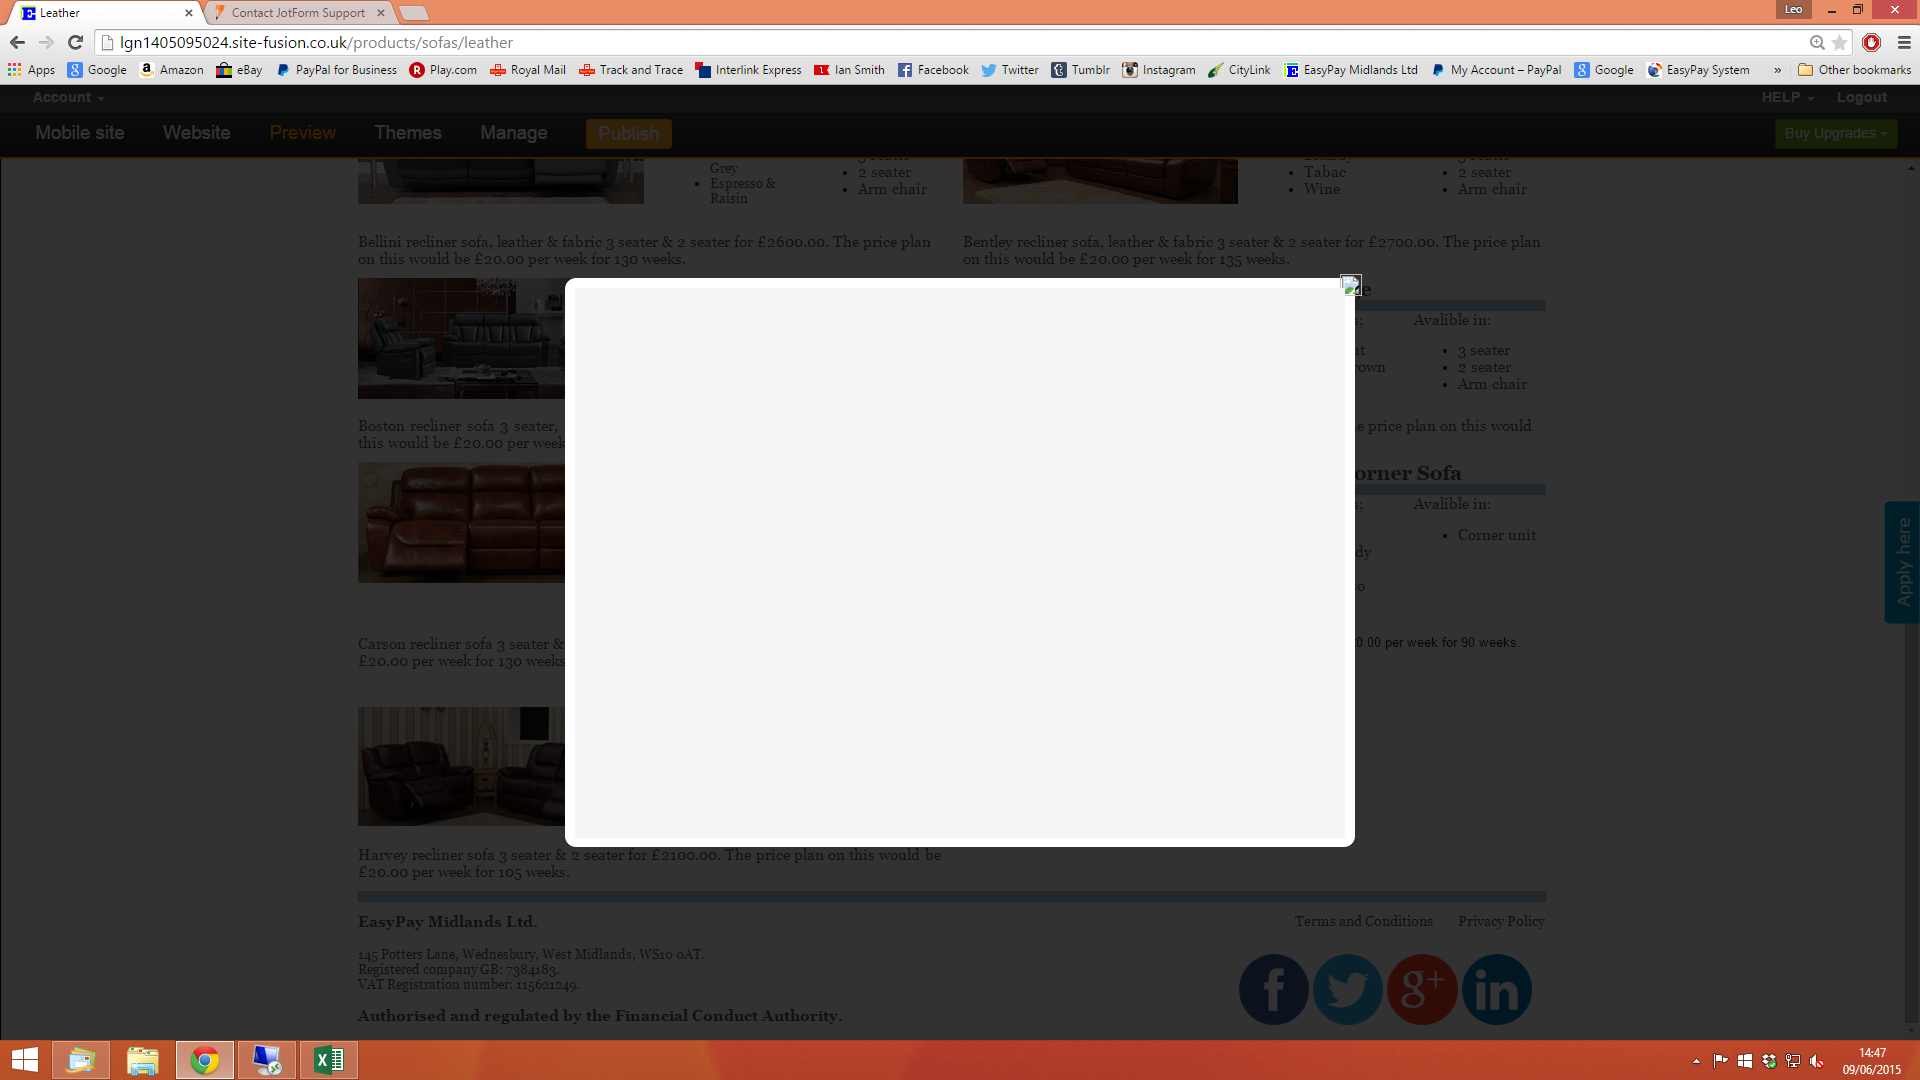Open Excel from the taskbar
The height and width of the screenshot is (1080, 1920).
tap(329, 1059)
